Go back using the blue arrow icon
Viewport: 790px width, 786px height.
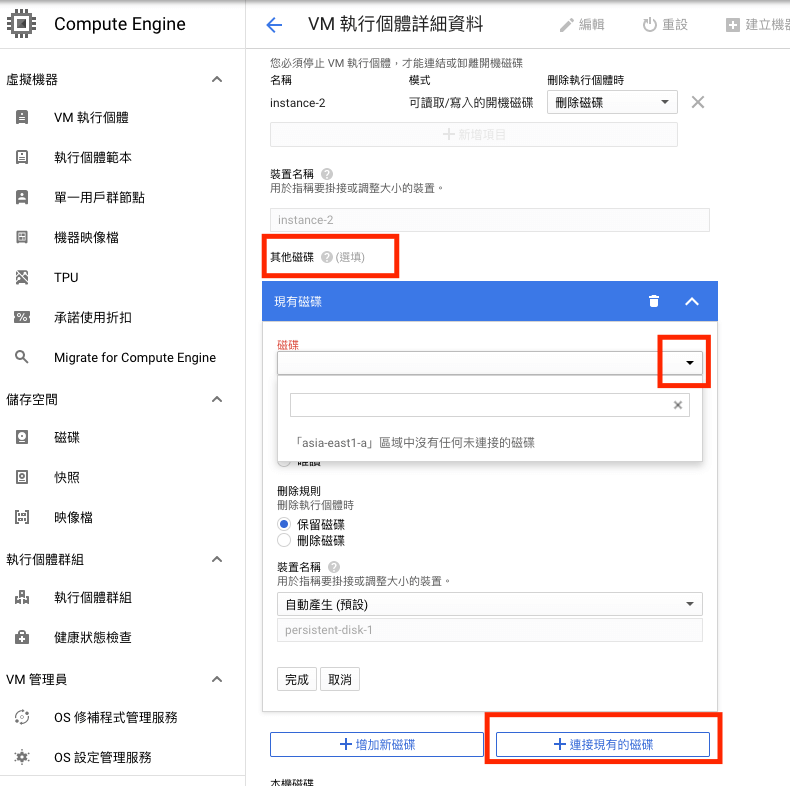274,24
